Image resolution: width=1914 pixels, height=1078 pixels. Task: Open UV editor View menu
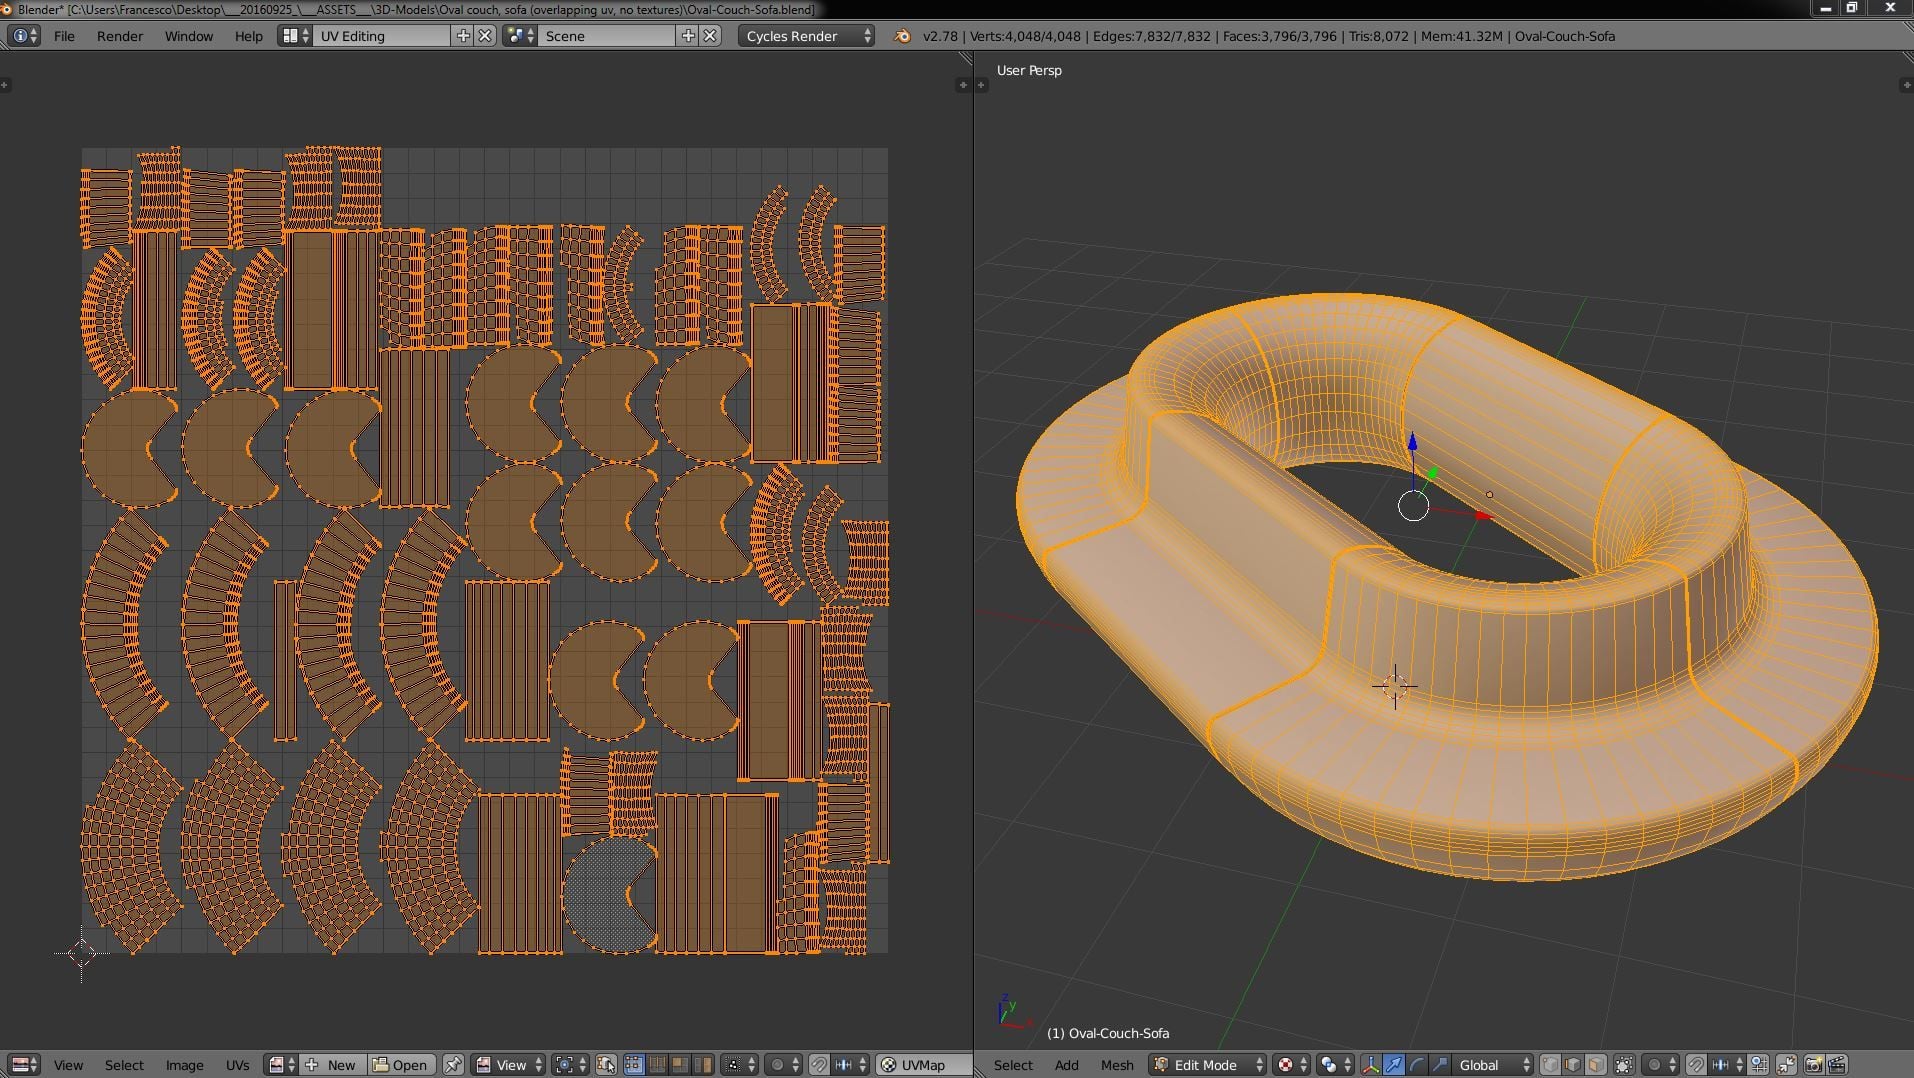point(68,1065)
